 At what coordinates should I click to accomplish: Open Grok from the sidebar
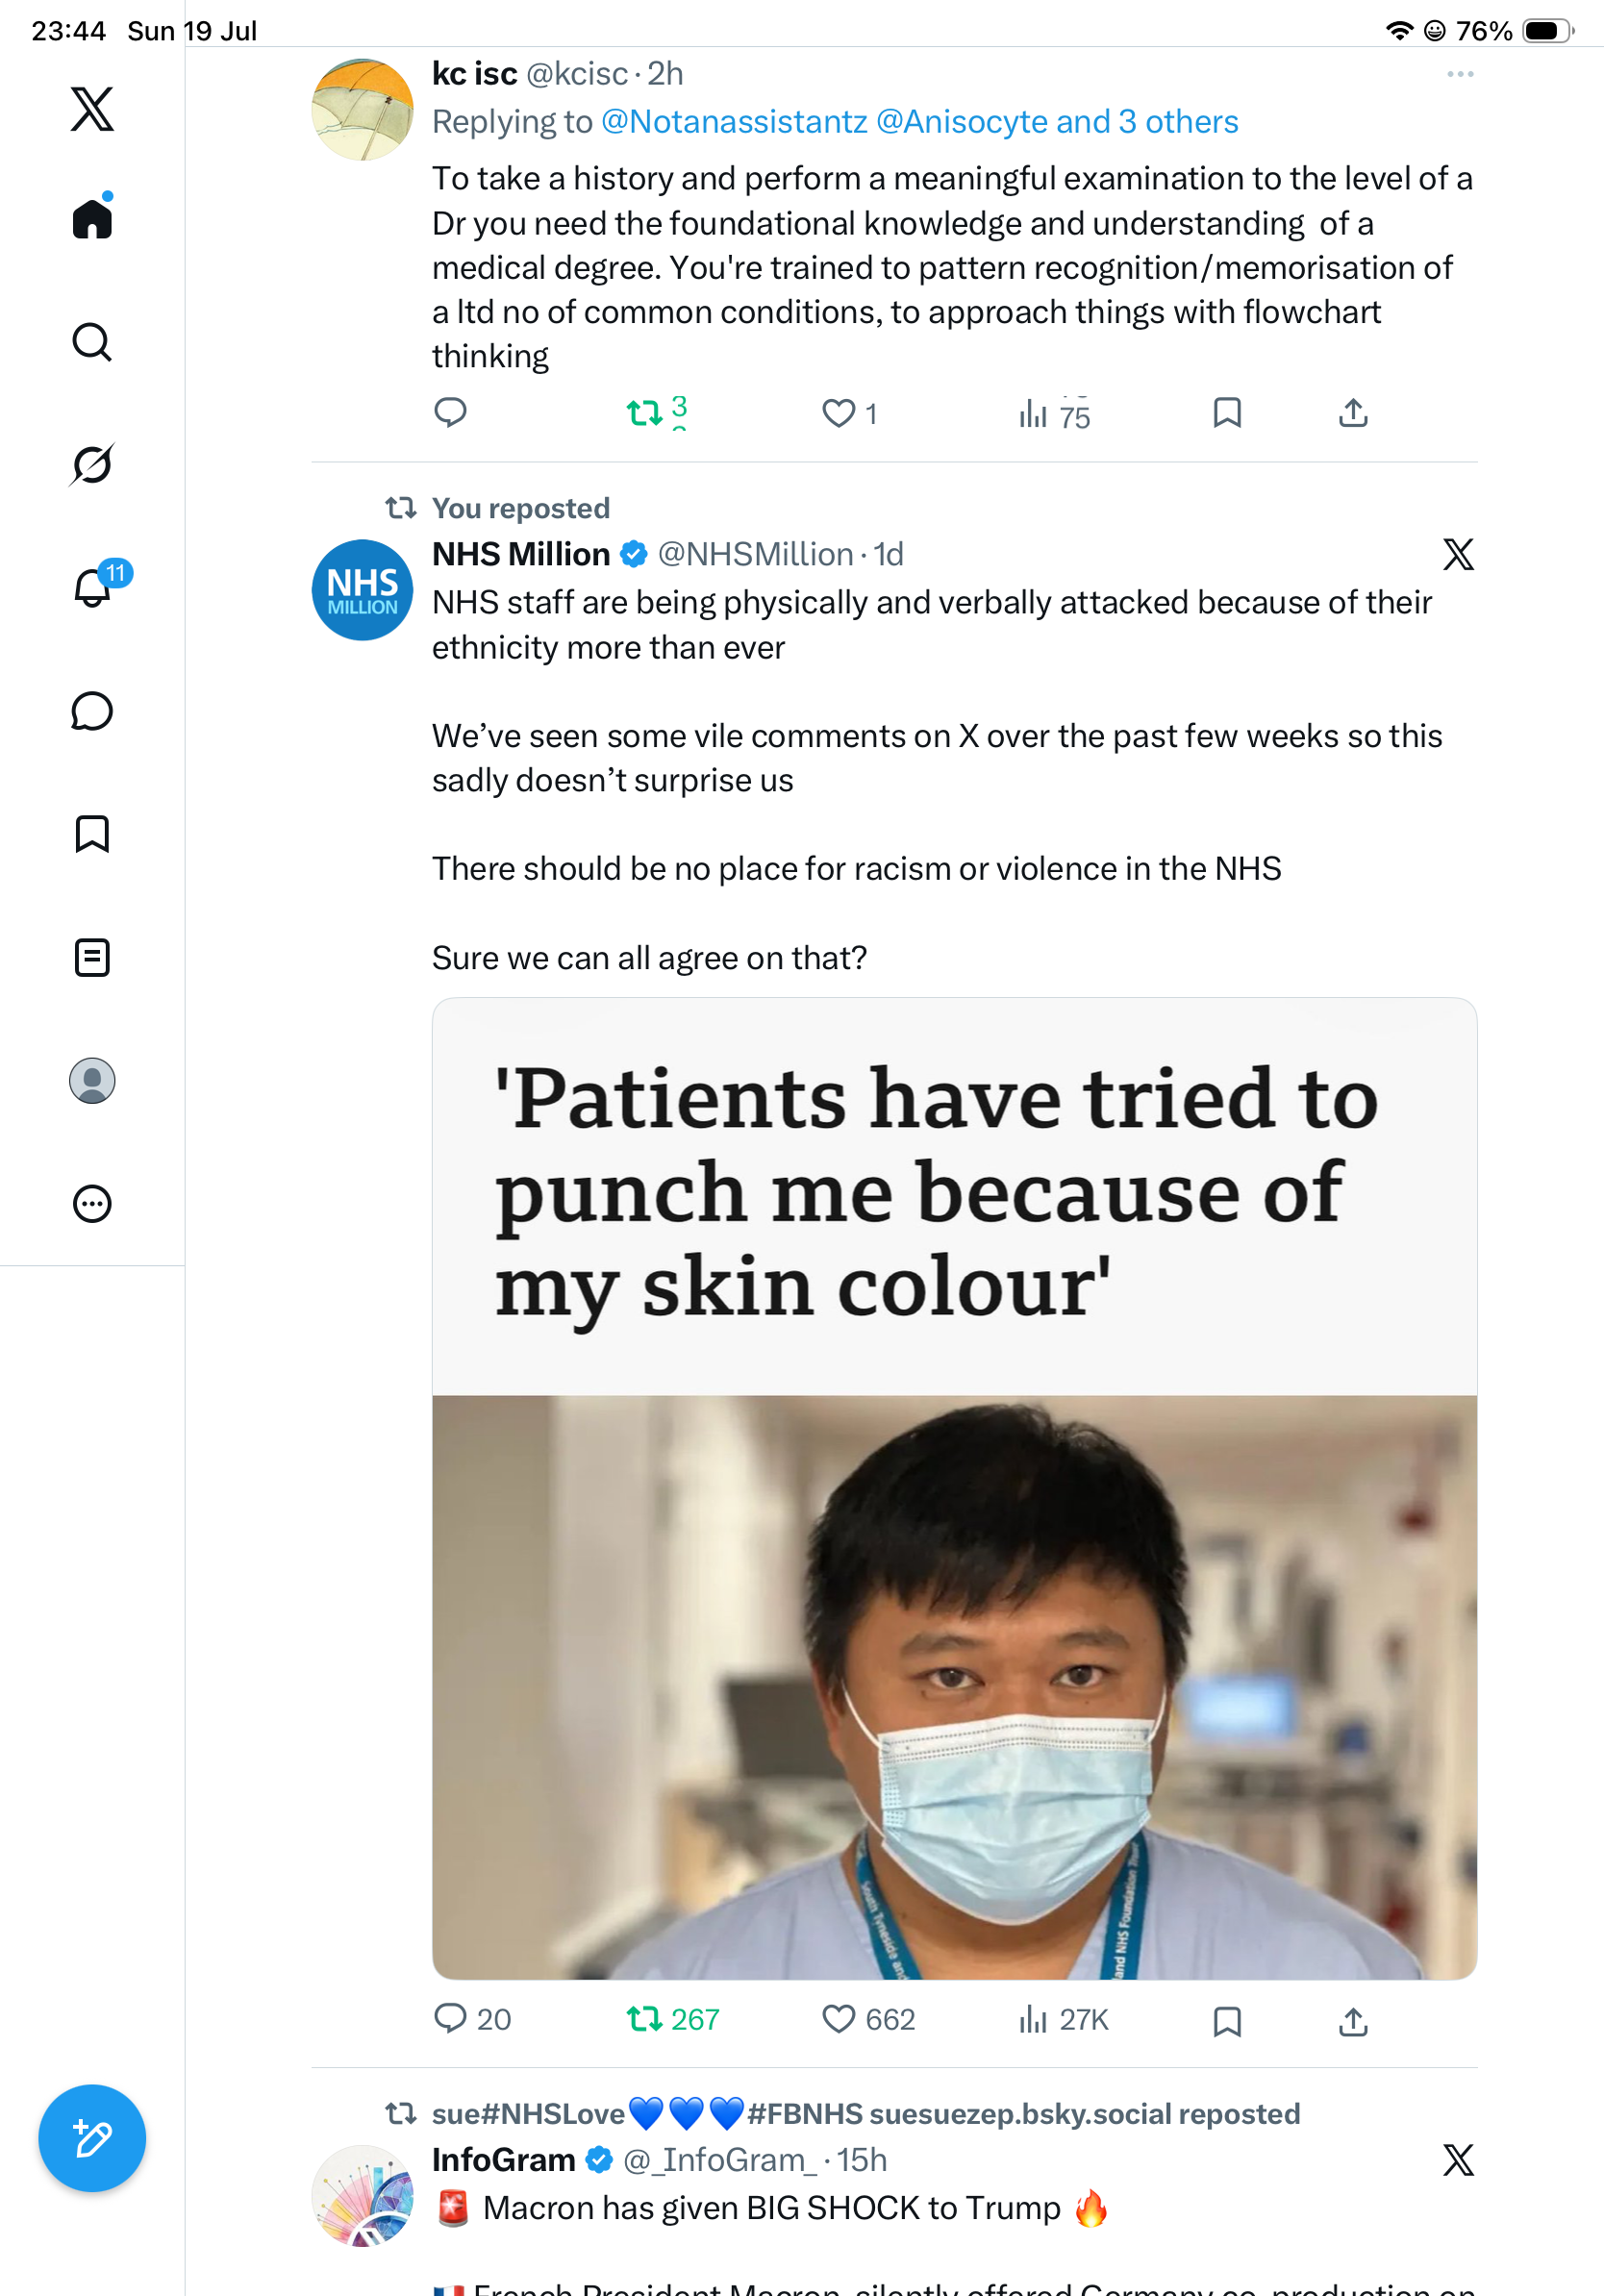click(x=92, y=465)
